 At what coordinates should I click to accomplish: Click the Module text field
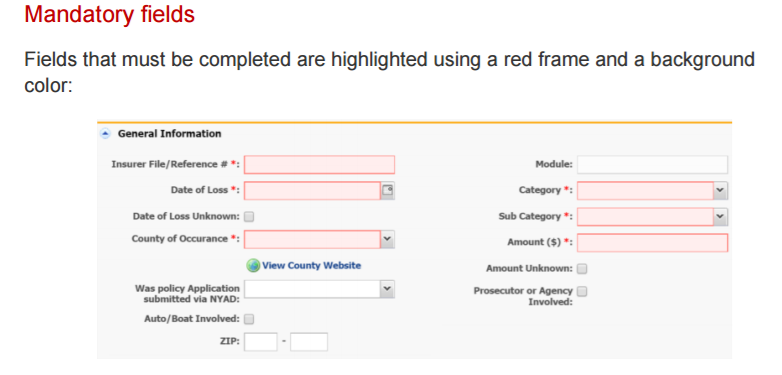click(652, 165)
